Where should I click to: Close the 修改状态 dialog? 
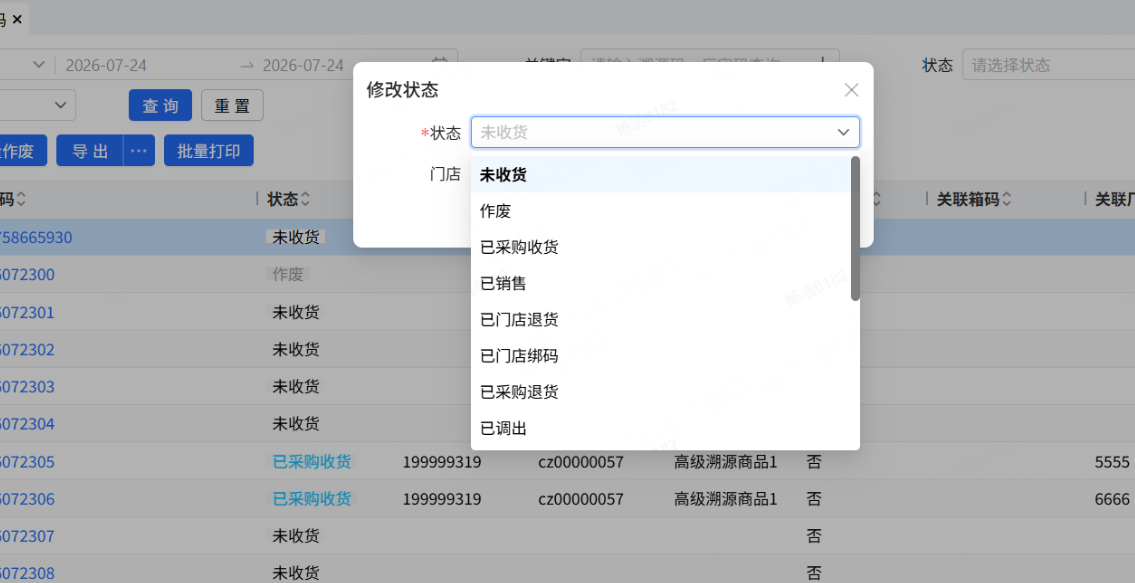[x=851, y=91]
